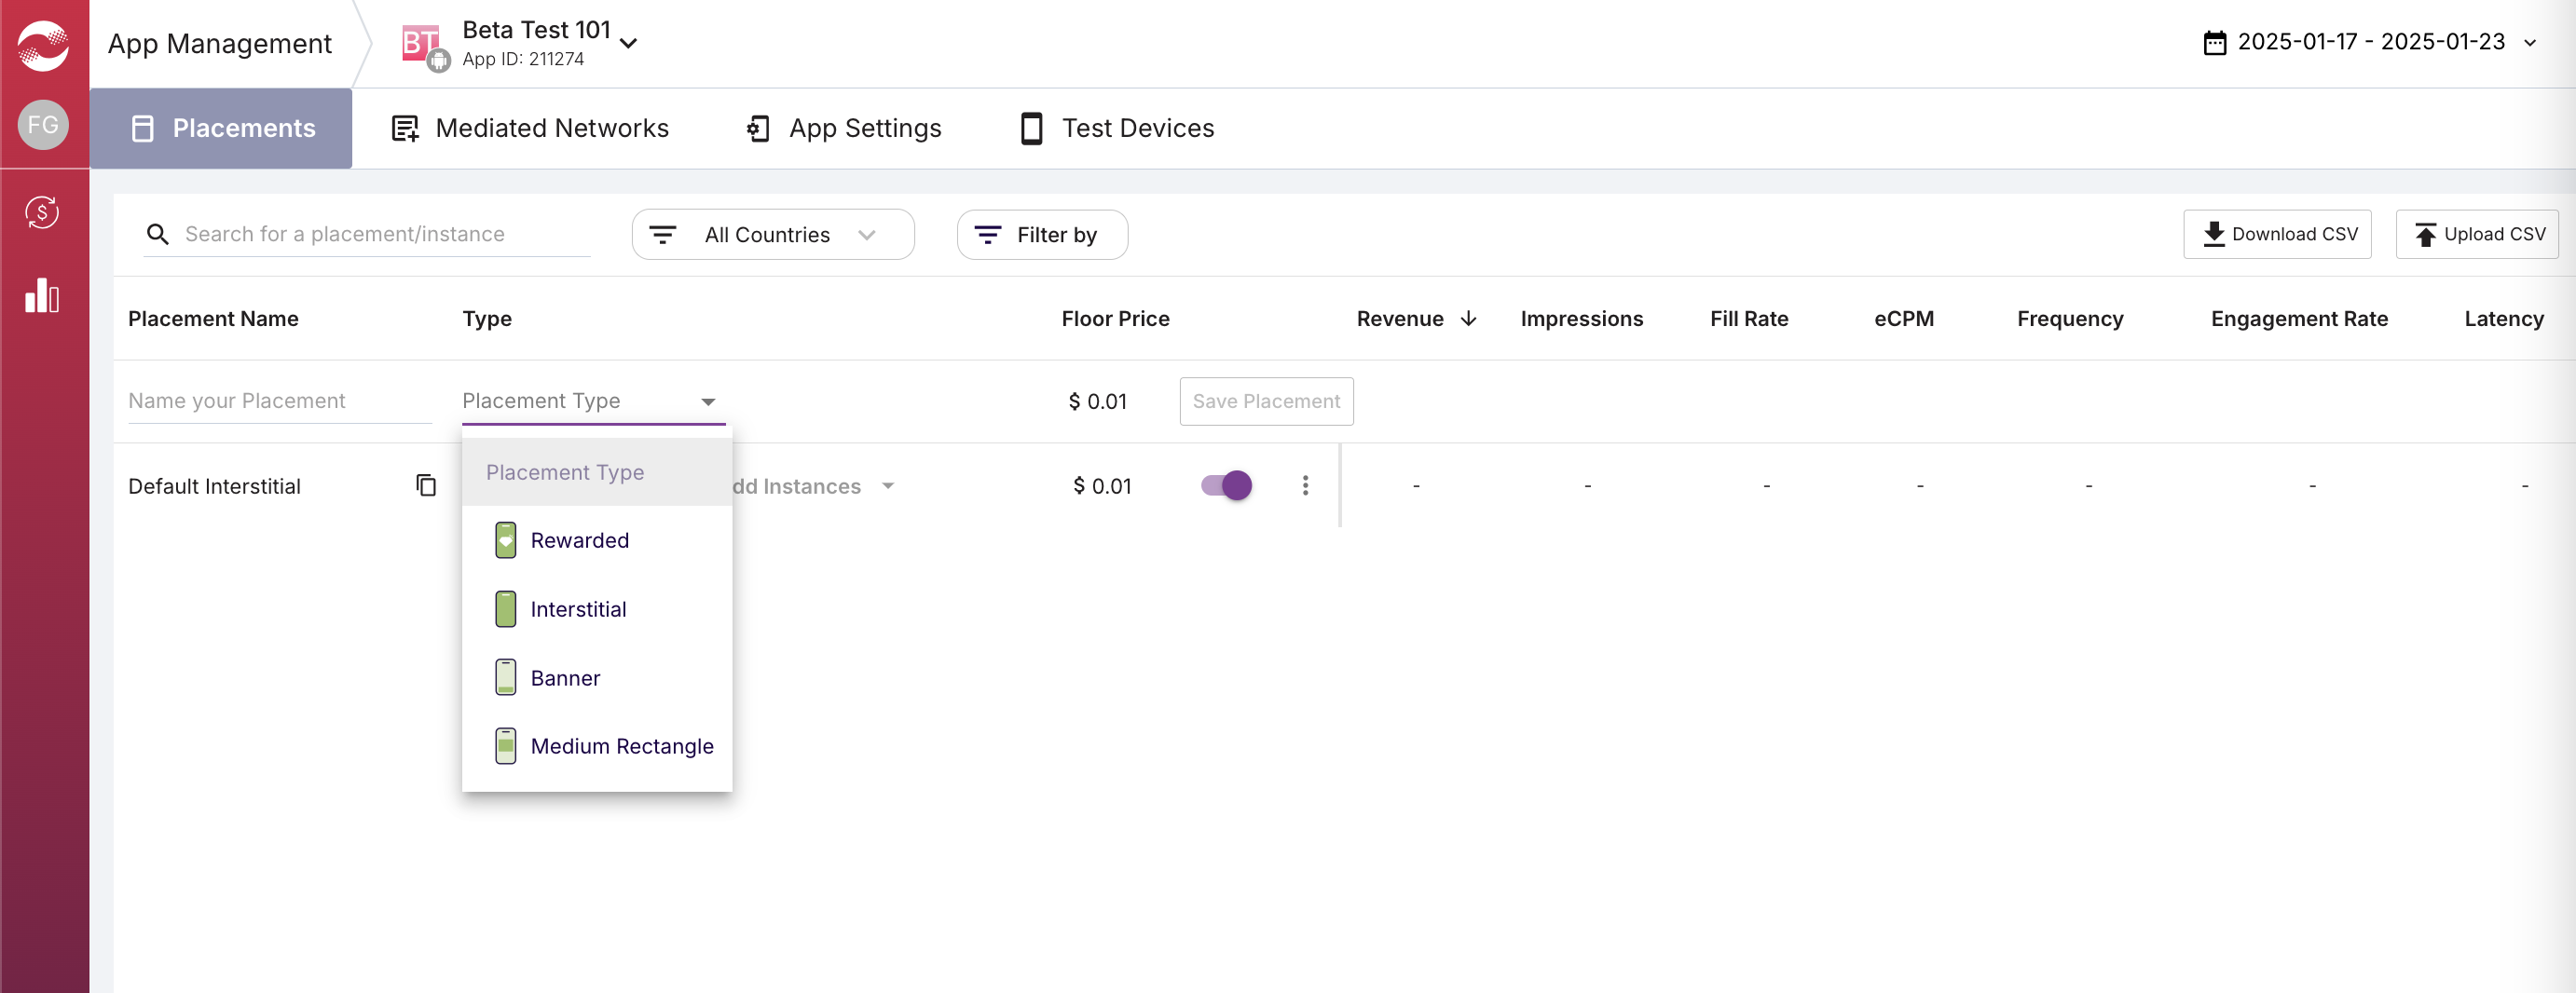Open the FG user avatar
2576x993 pixels.
pyautogui.click(x=43, y=125)
